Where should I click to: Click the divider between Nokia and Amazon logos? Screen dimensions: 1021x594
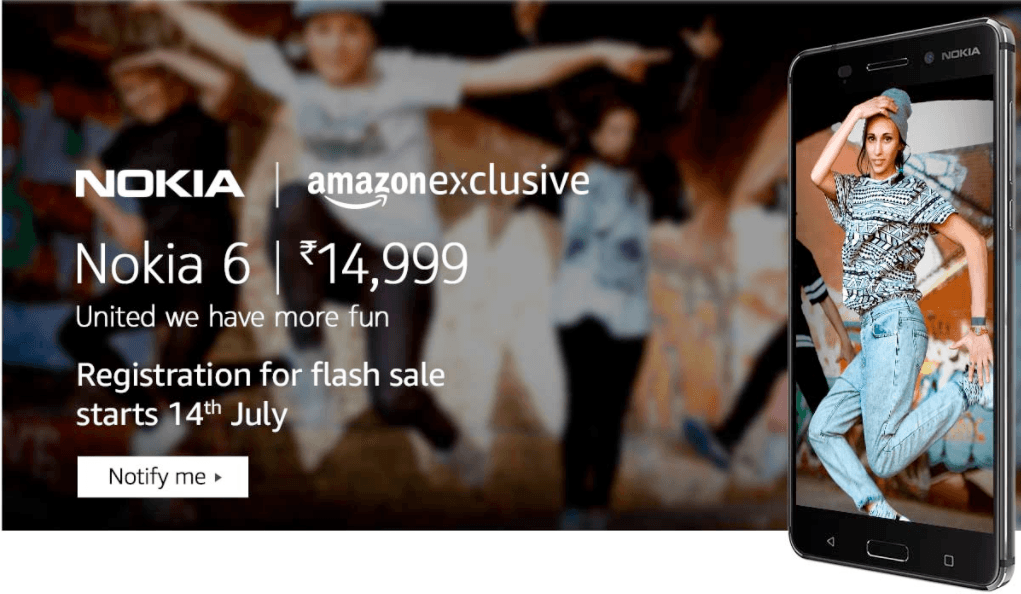(277, 185)
